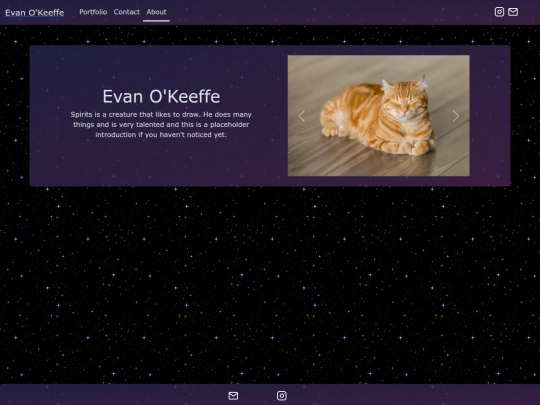Click the mail icon in the footer

pyautogui.click(x=233, y=396)
